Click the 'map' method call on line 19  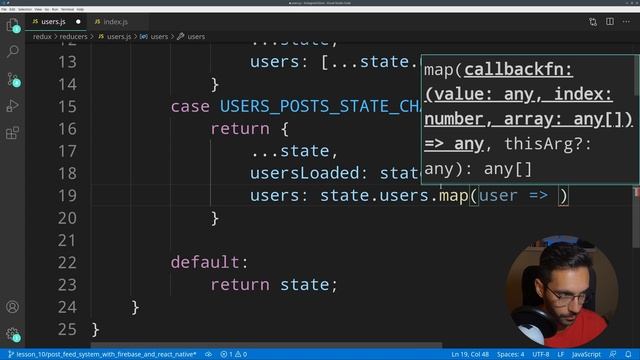[x=453, y=196]
